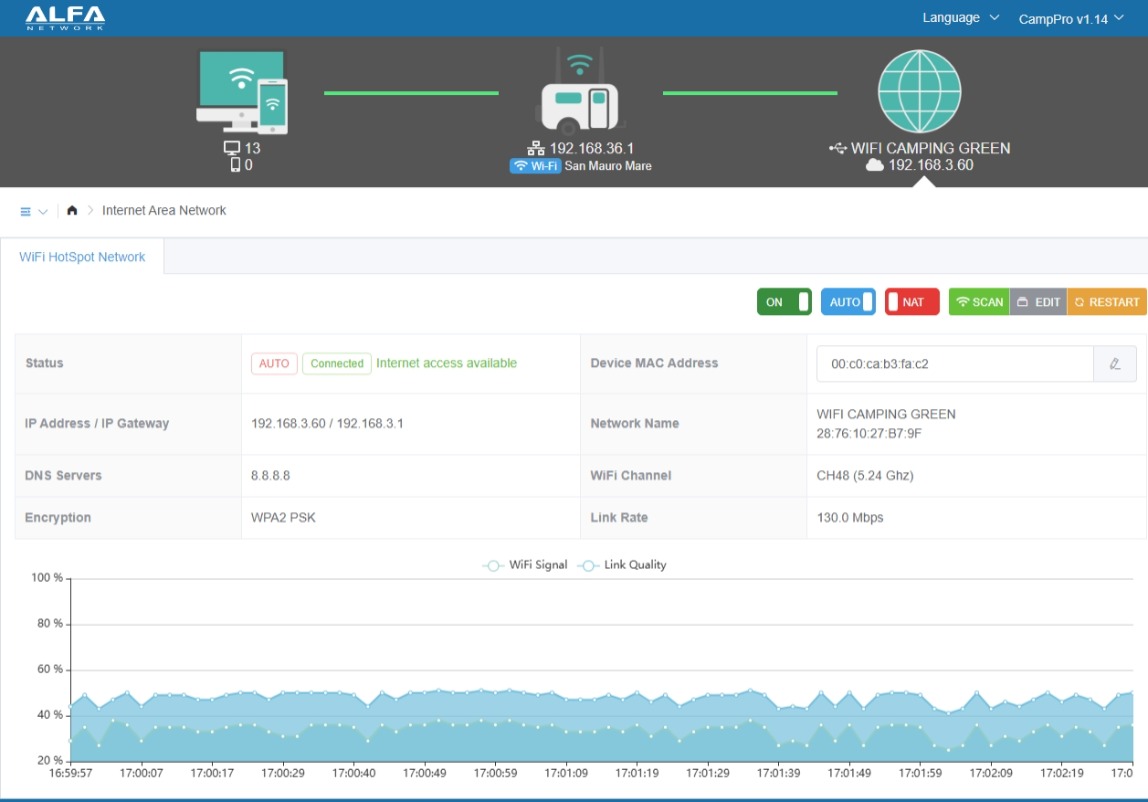Click the San Mauro Mare SSID label

pyautogui.click(x=608, y=166)
